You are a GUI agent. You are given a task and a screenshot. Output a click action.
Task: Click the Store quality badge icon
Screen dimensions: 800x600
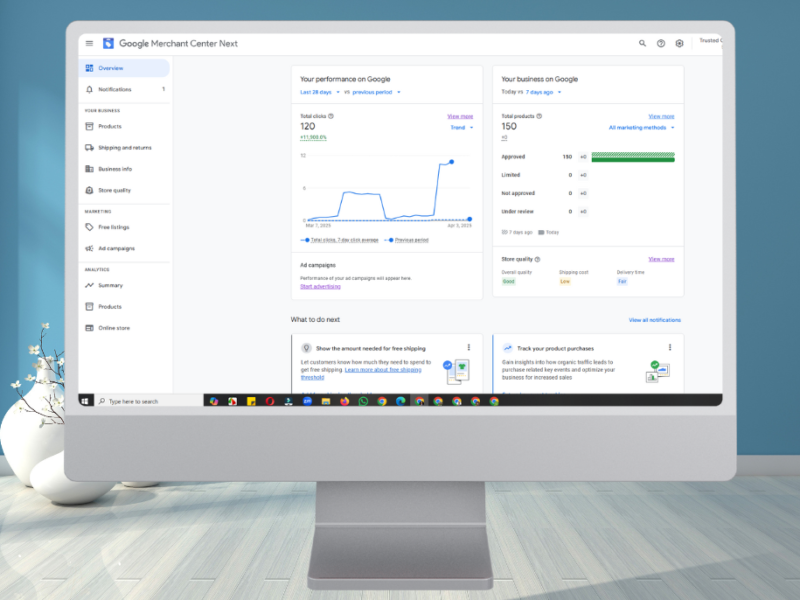coord(89,190)
